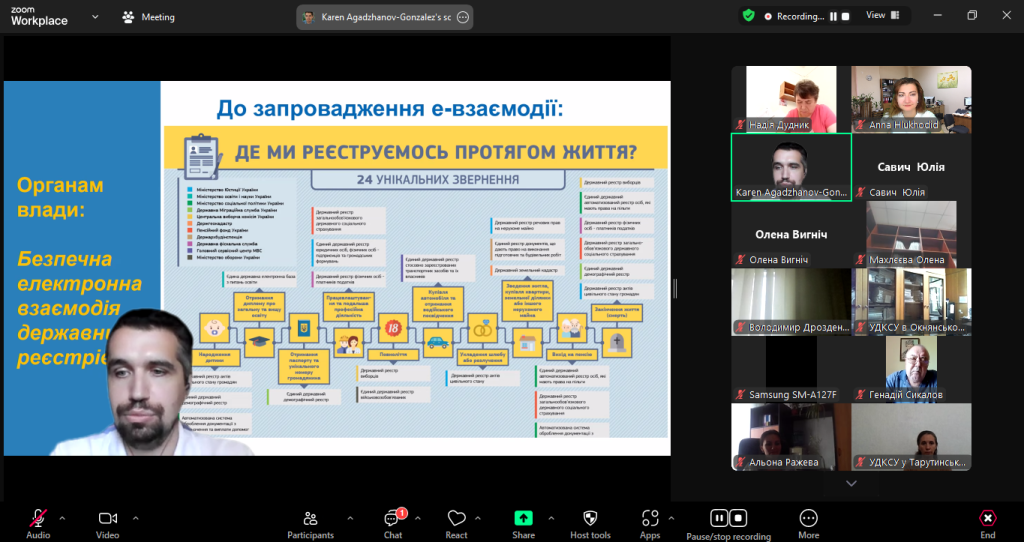Open the More options menu
1024x542 pixels.
pos(809,518)
